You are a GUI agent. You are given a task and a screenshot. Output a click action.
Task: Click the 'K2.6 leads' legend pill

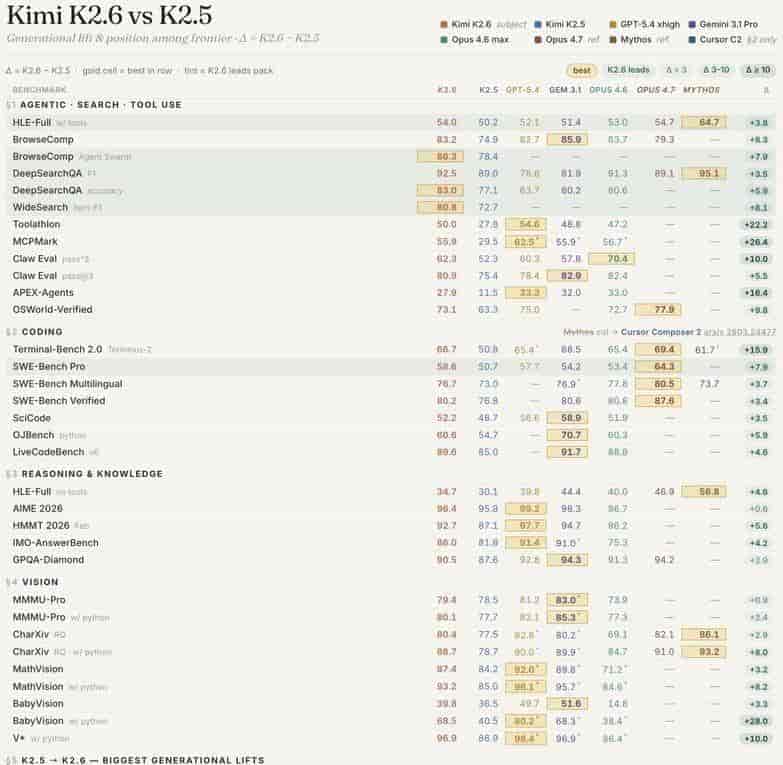(628, 70)
